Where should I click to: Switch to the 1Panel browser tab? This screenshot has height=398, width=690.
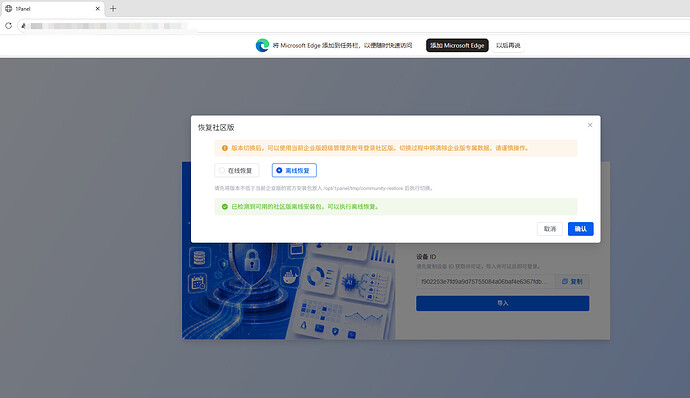(x=52, y=8)
